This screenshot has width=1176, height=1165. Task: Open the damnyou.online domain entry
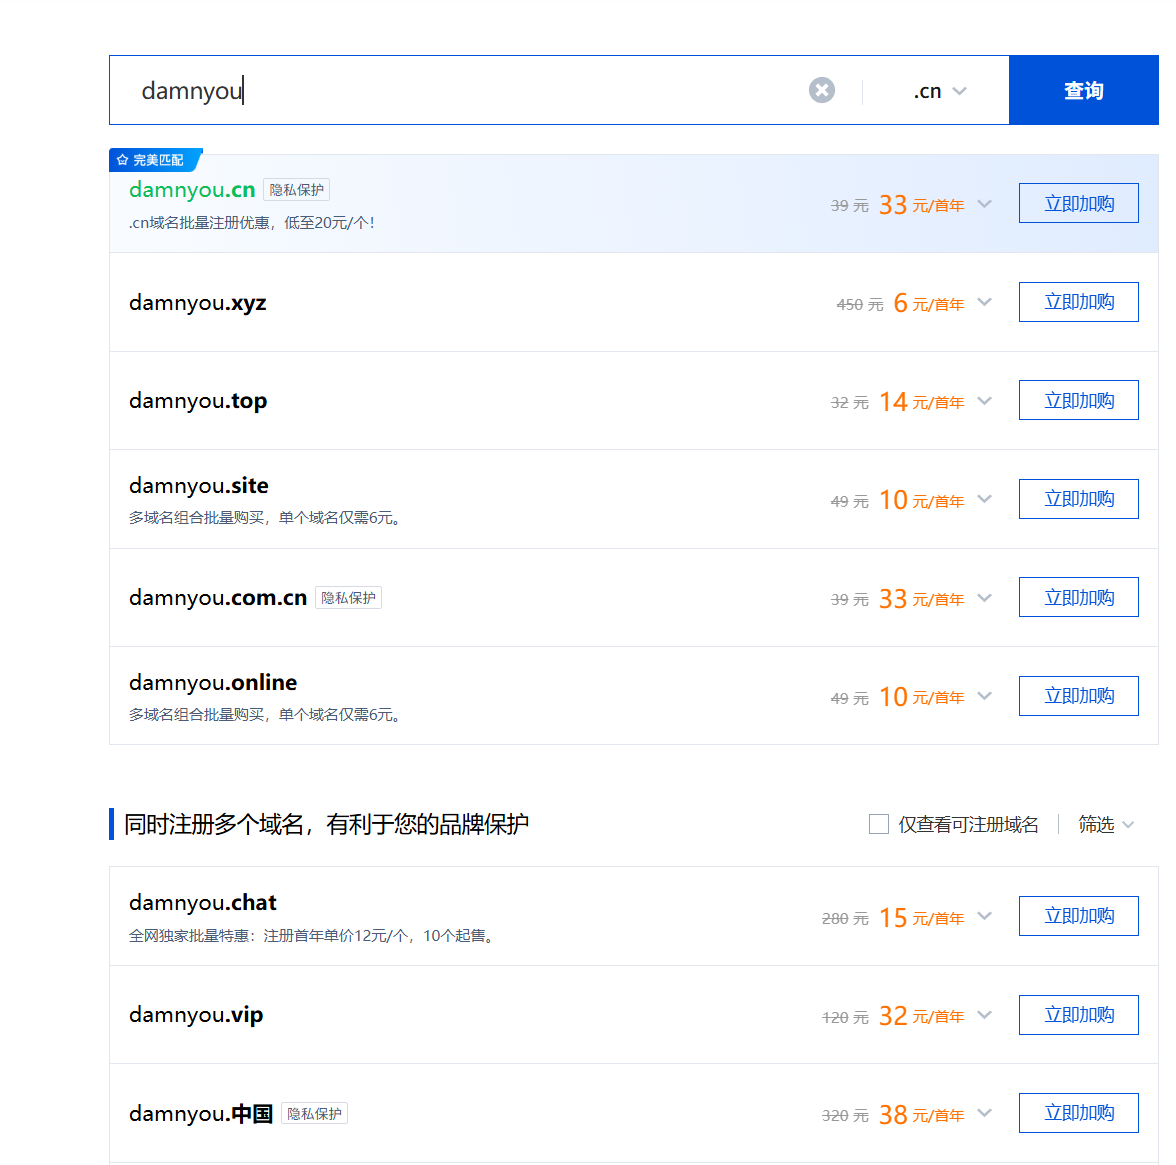point(213,683)
